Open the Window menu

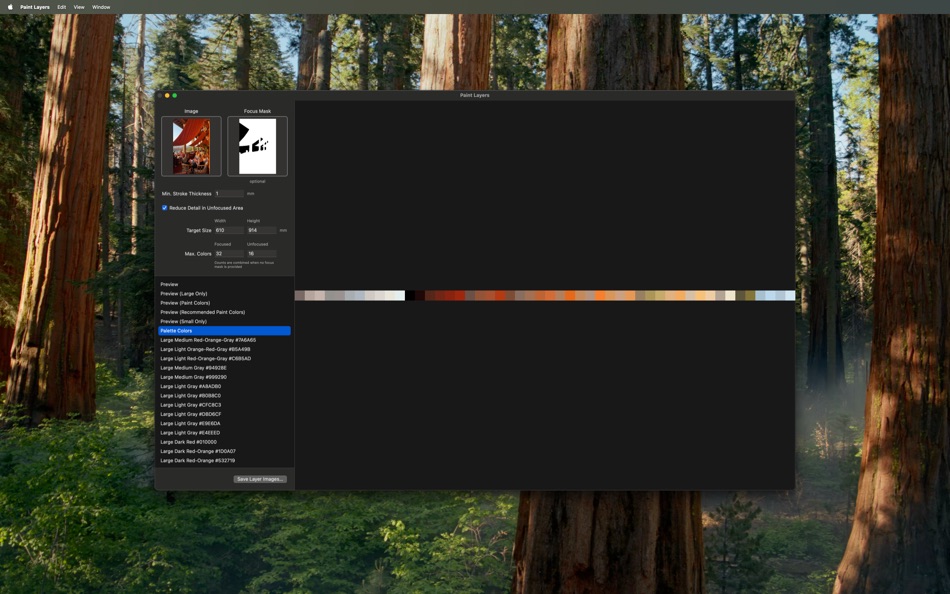(101, 7)
